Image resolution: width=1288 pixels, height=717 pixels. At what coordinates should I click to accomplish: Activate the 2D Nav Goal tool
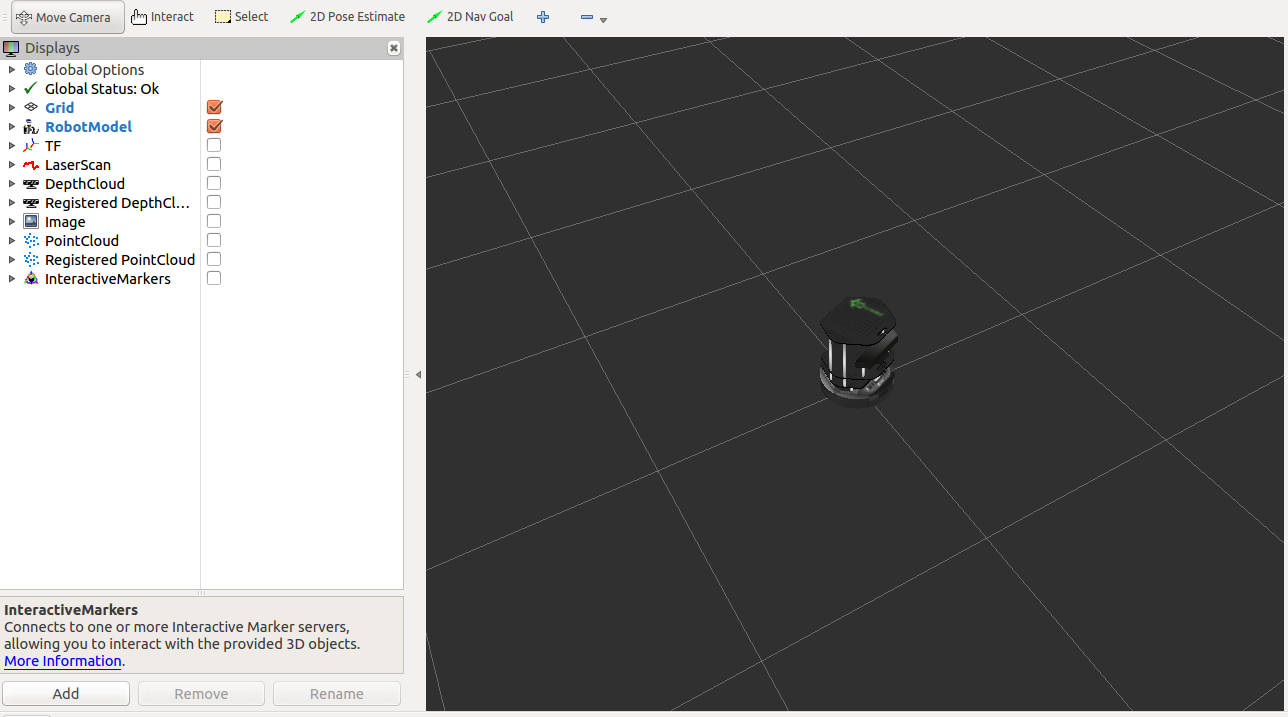[470, 16]
